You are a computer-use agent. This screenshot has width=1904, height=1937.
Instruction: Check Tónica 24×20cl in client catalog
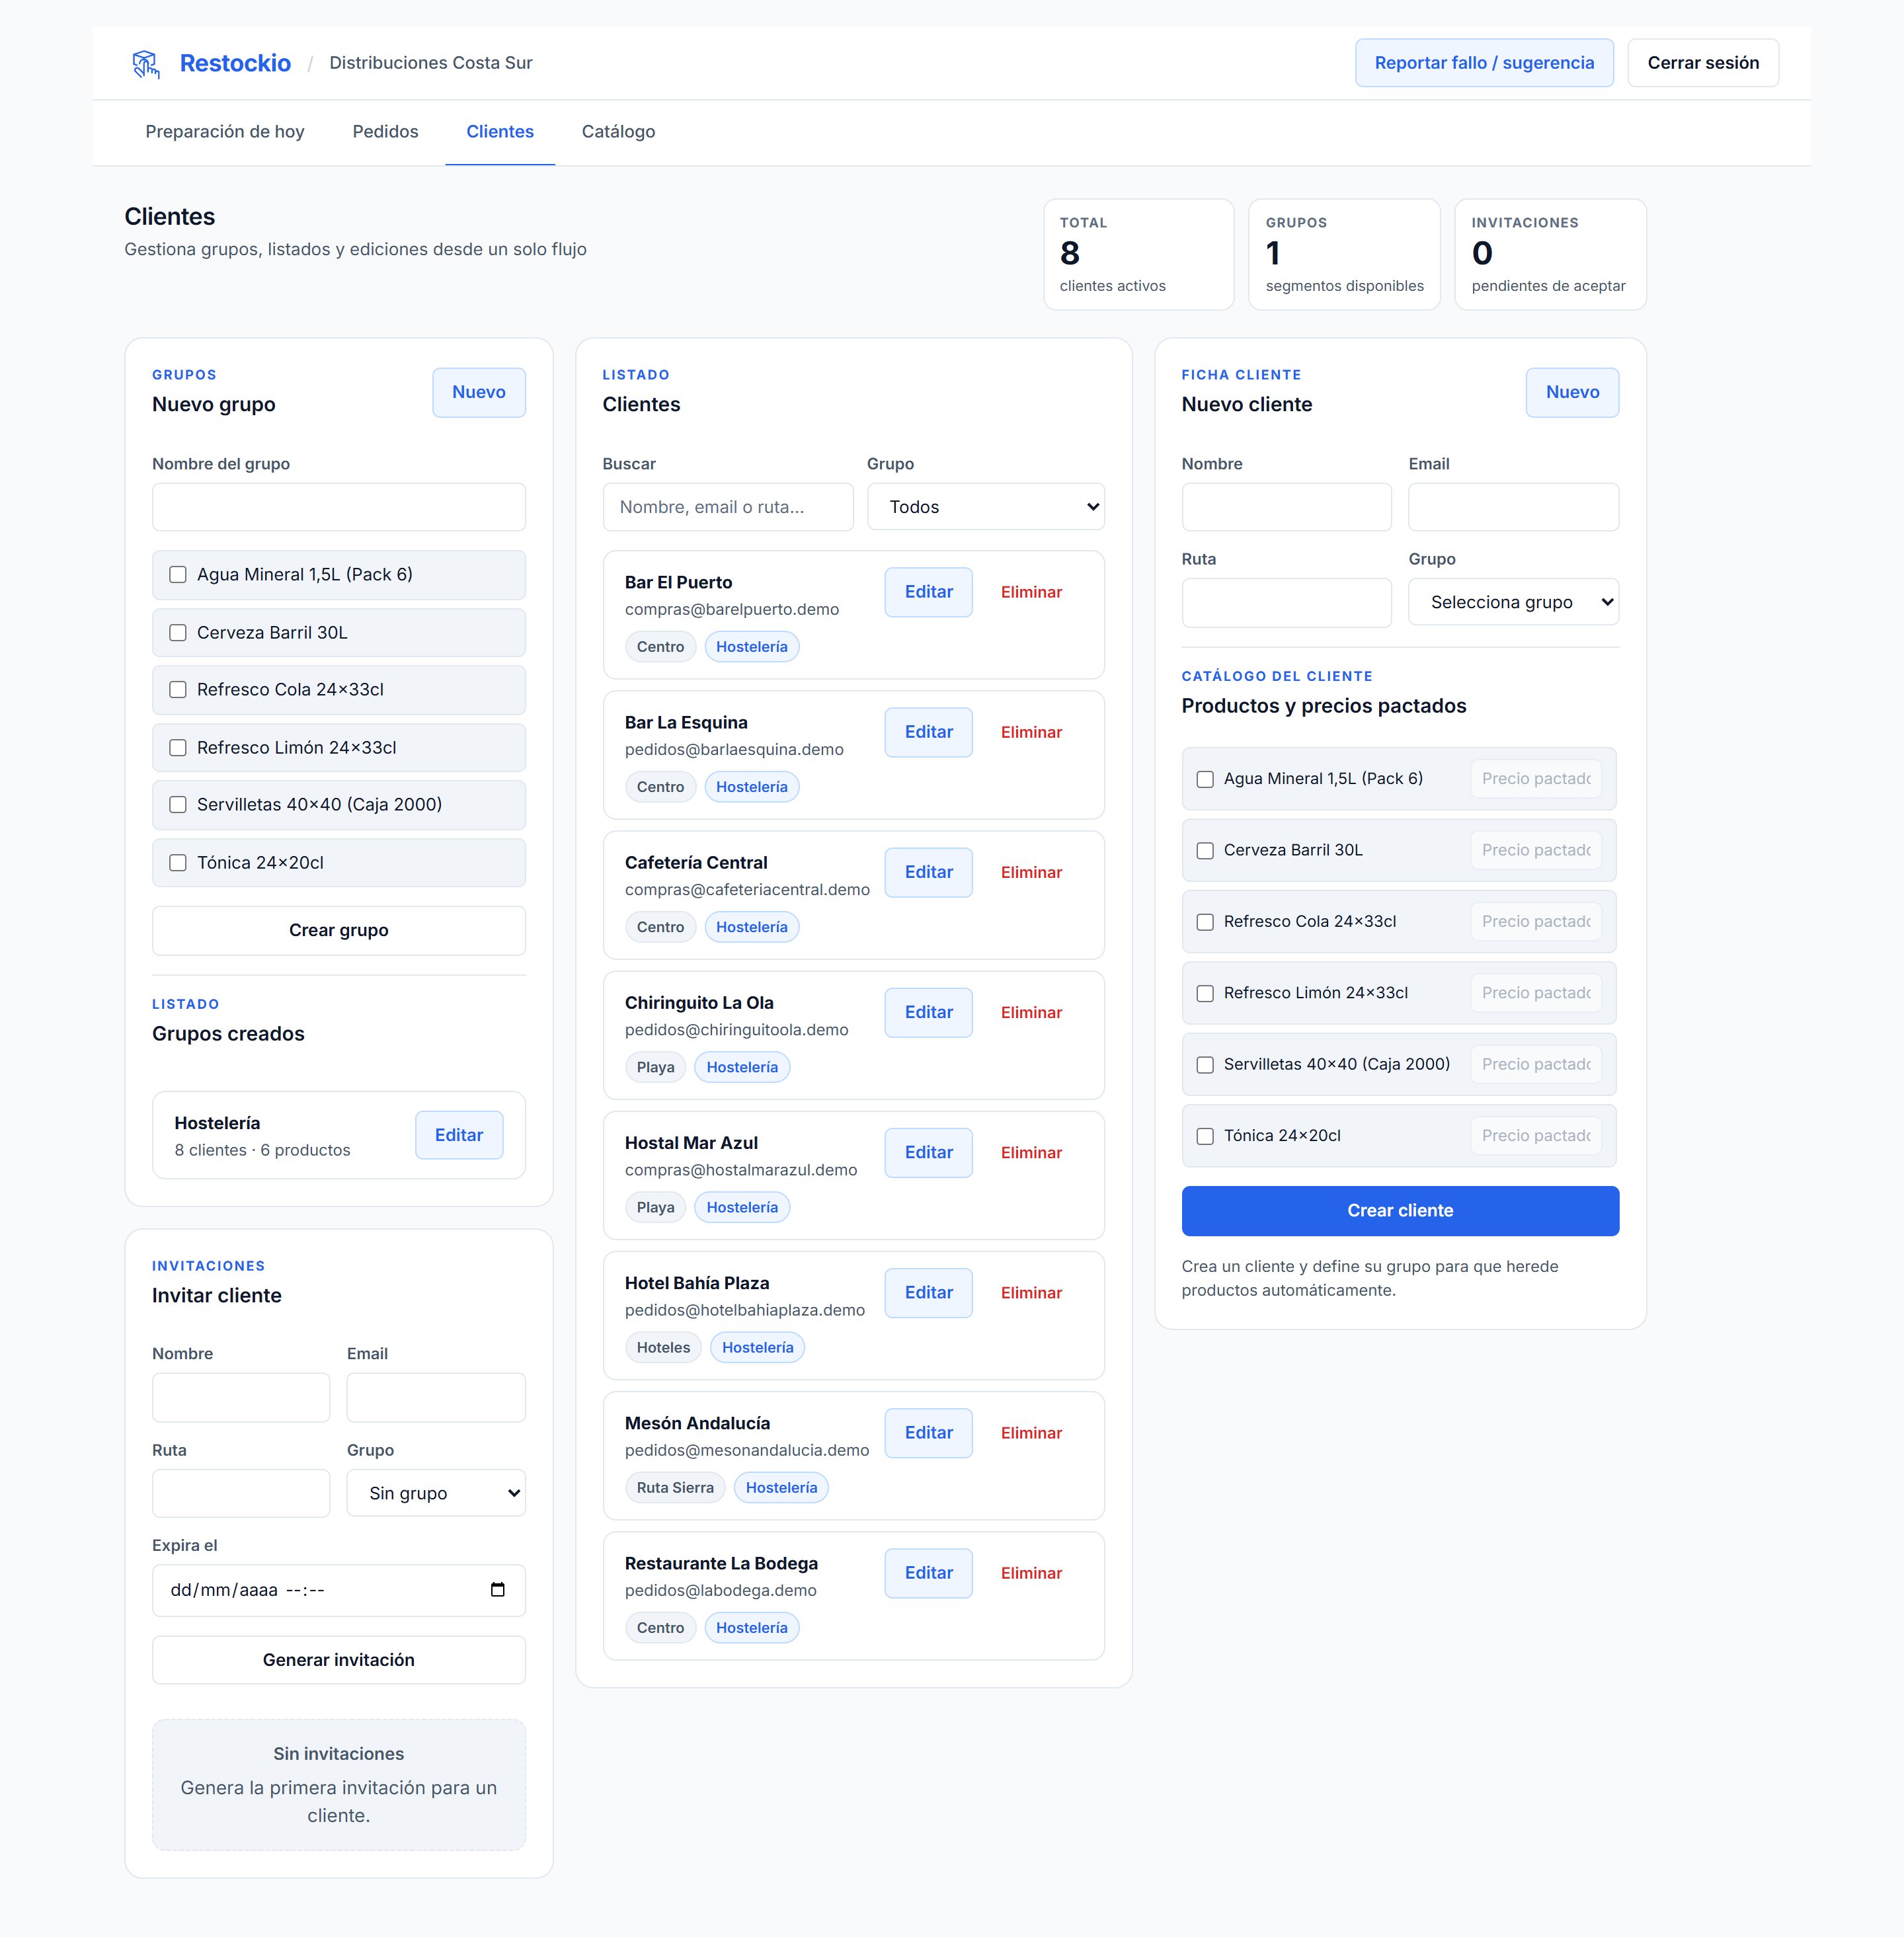pos(1205,1136)
